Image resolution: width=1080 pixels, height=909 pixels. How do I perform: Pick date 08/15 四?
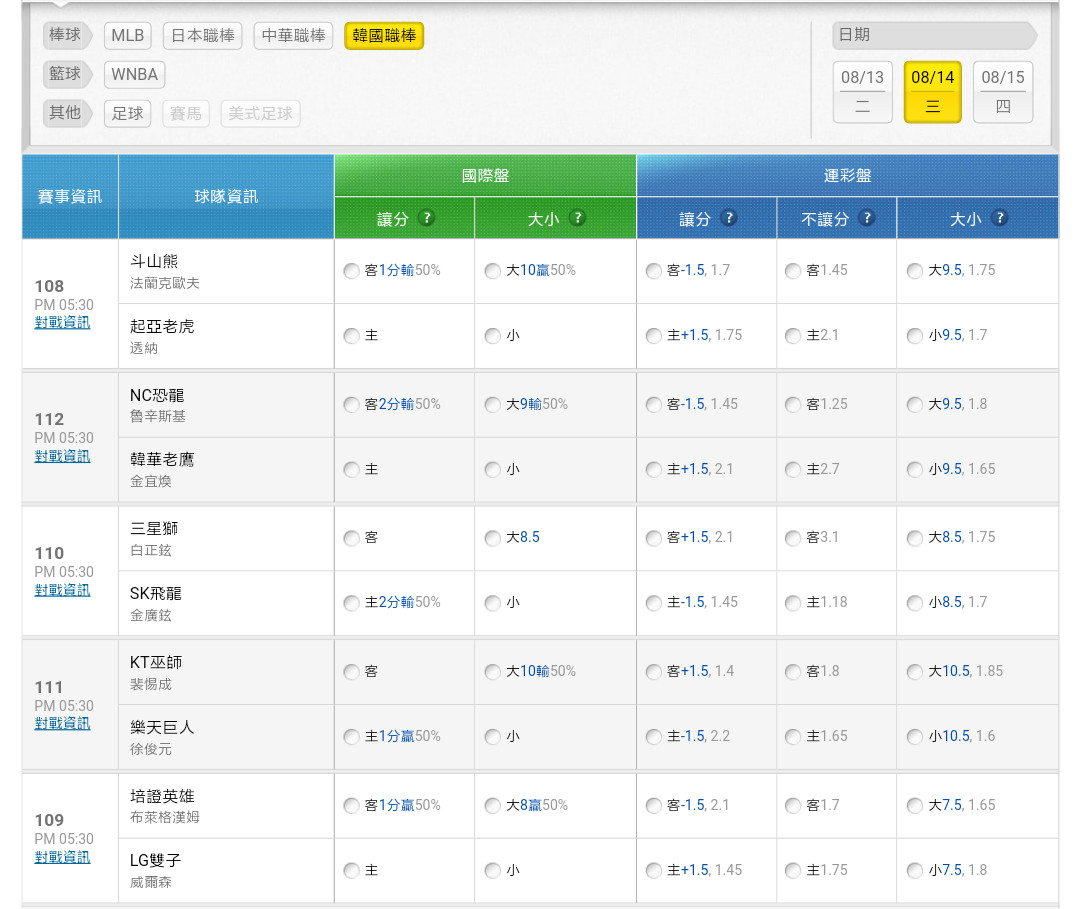click(1003, 92)
